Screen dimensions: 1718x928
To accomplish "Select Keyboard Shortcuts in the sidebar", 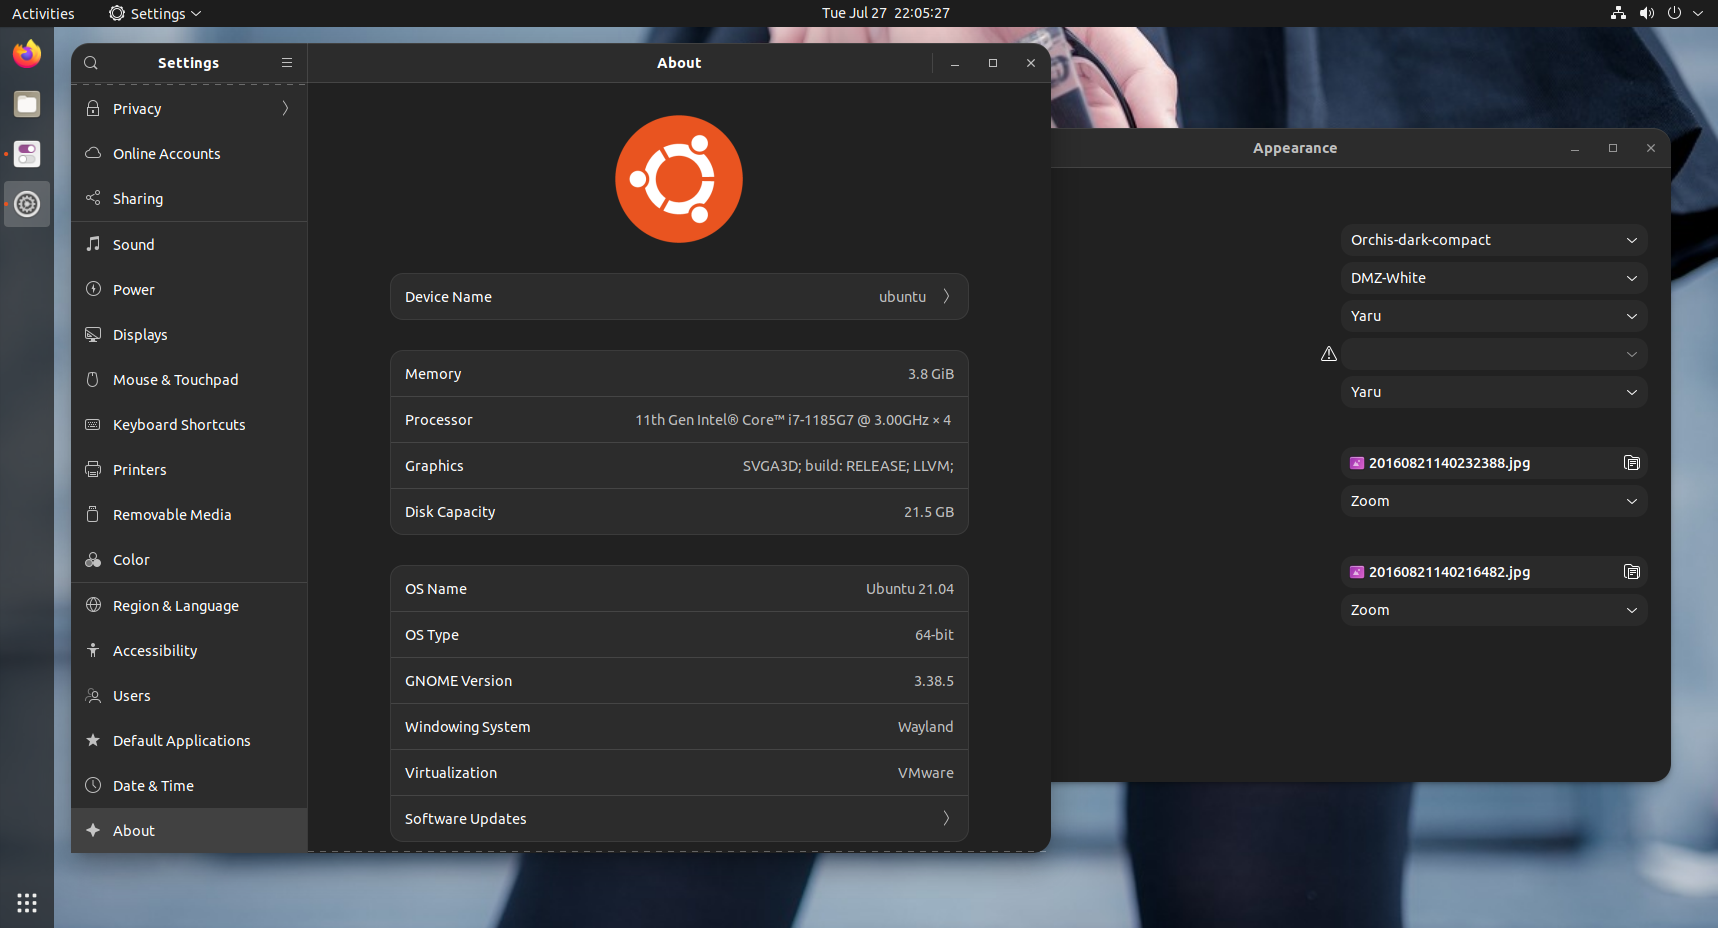I will 179,424.
